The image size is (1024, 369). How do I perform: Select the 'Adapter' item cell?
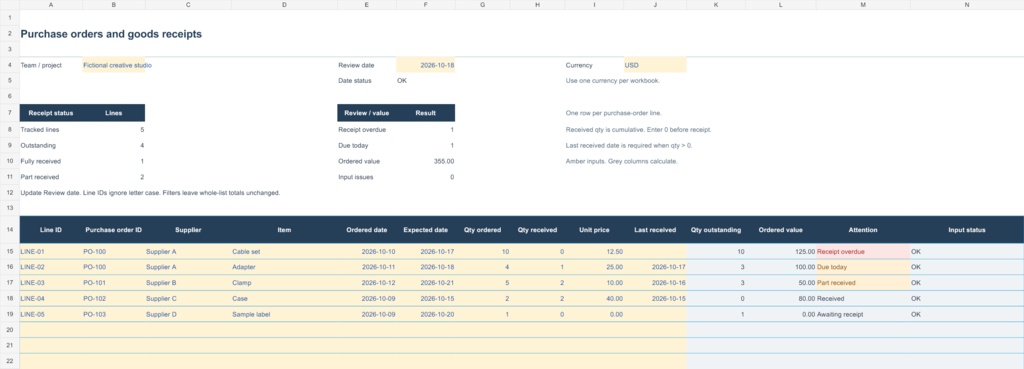285,267
